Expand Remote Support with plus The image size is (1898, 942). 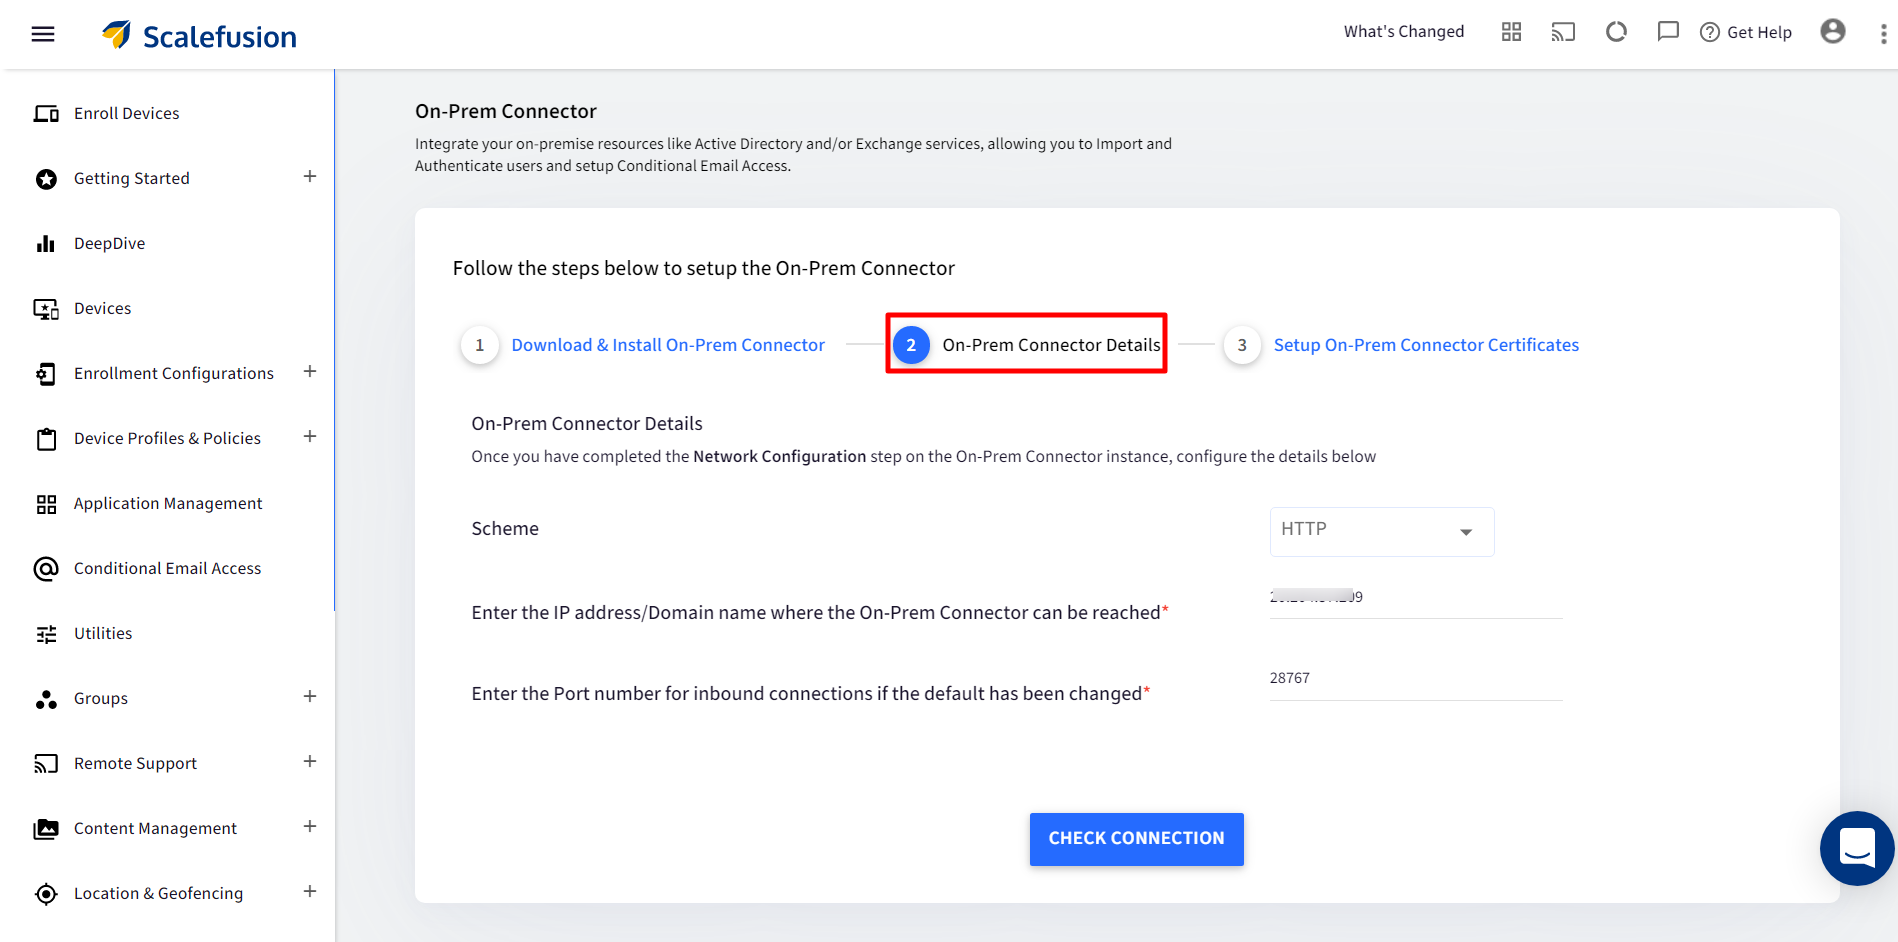[310, 761]
